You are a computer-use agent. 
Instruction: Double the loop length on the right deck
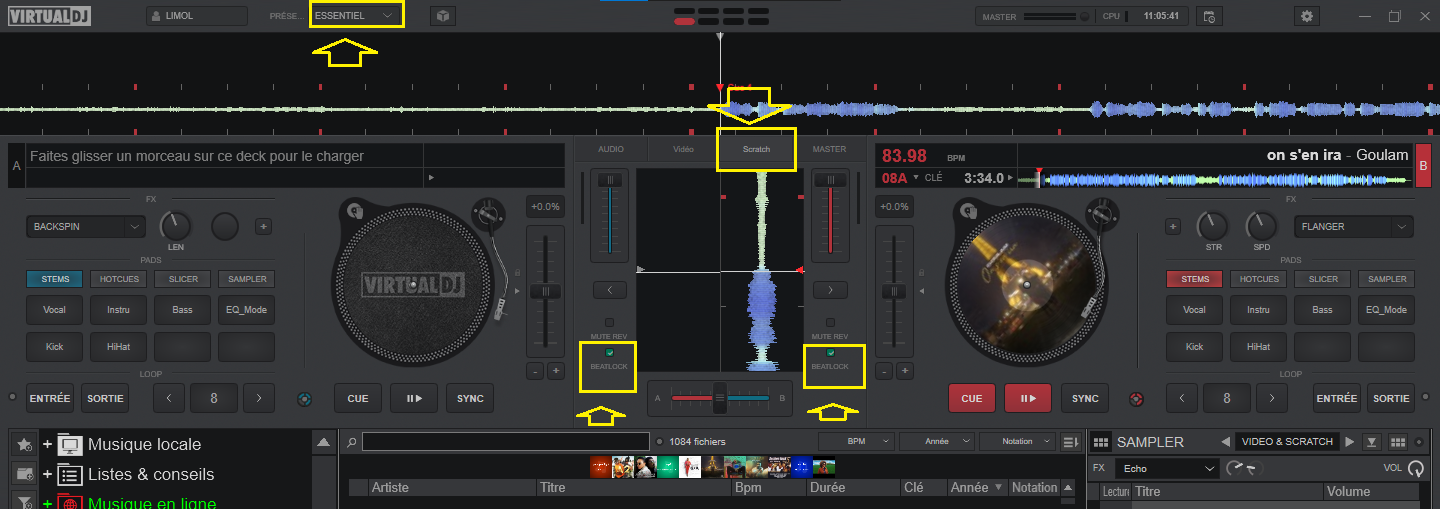pyautogui.click(x=1273, y=398)
